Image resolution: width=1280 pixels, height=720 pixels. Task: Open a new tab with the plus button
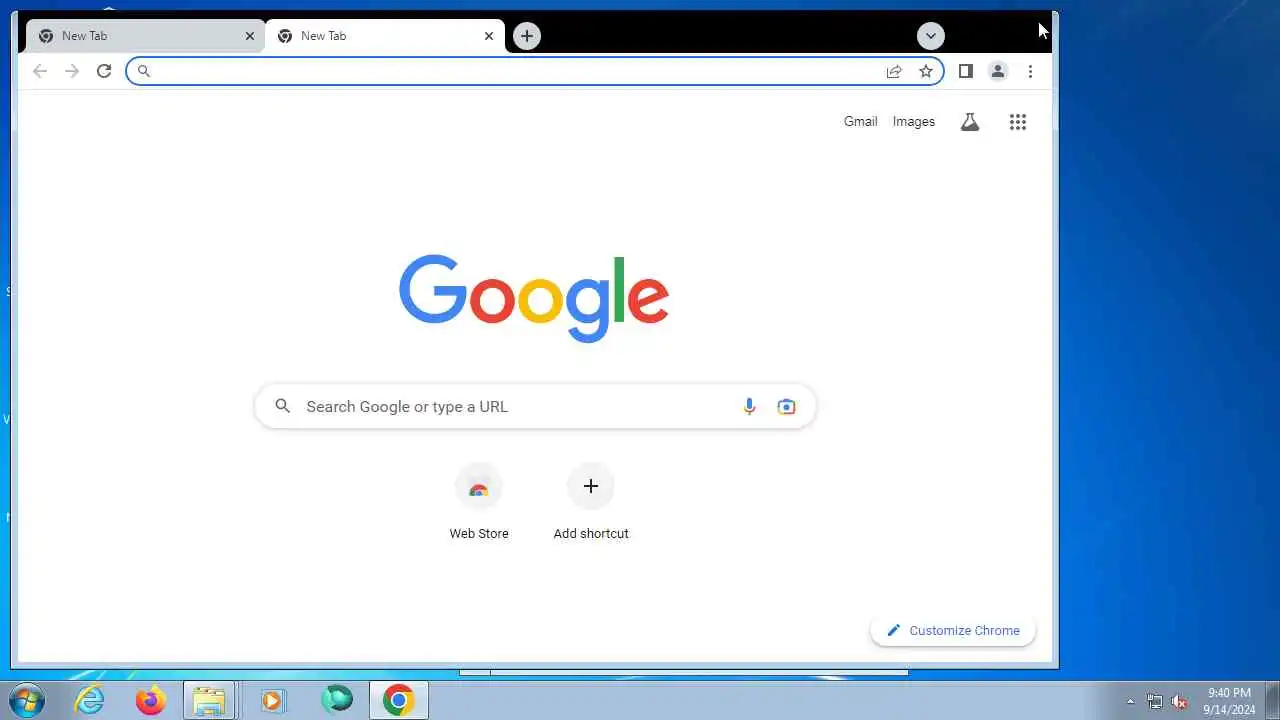(527, 36)
